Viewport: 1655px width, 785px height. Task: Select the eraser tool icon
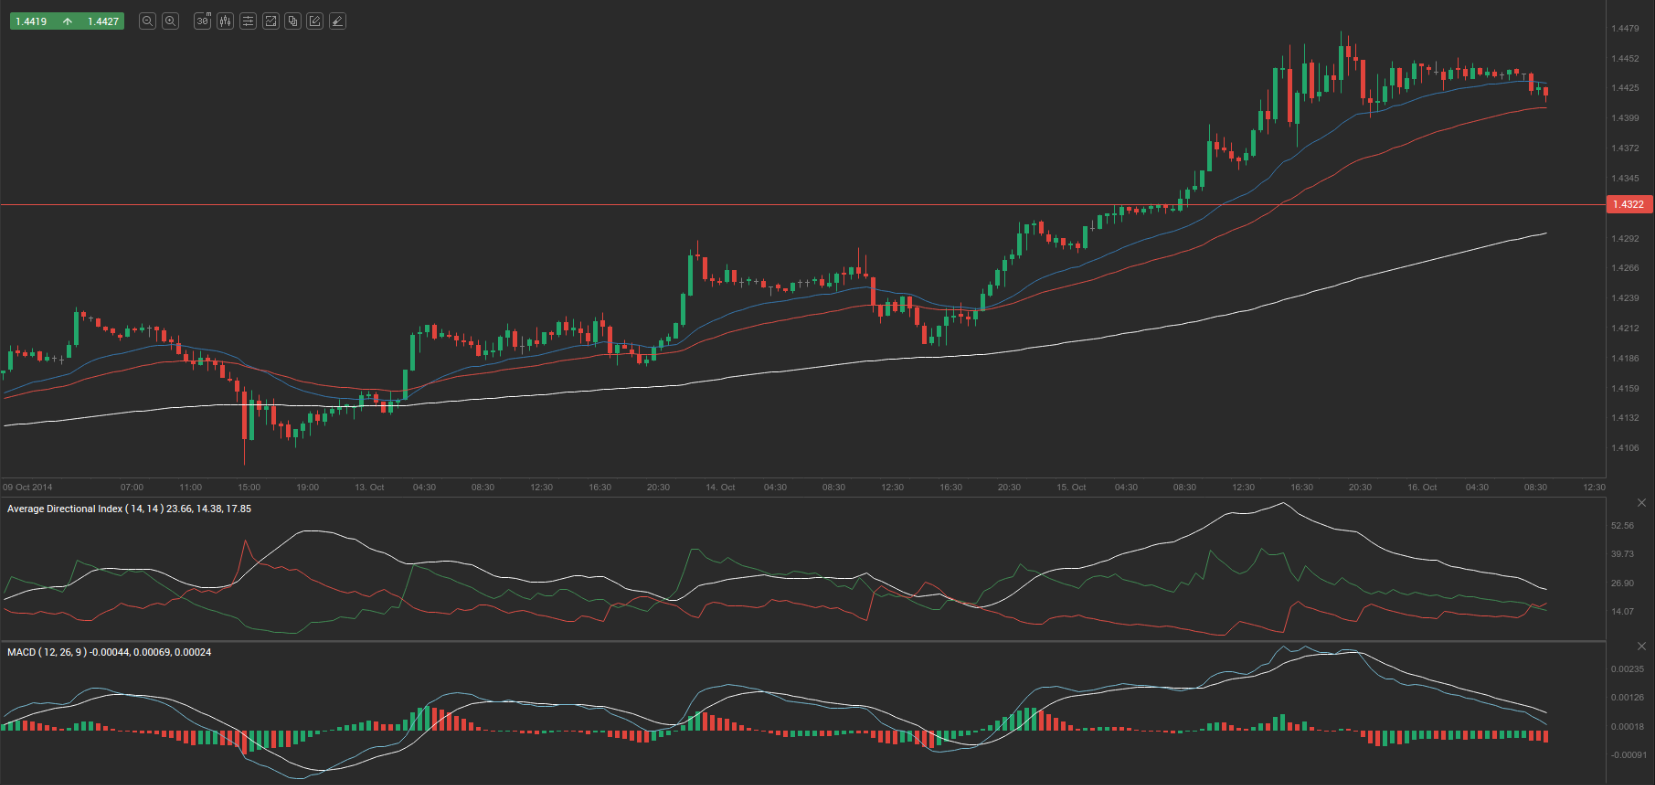tap(338, 21)
